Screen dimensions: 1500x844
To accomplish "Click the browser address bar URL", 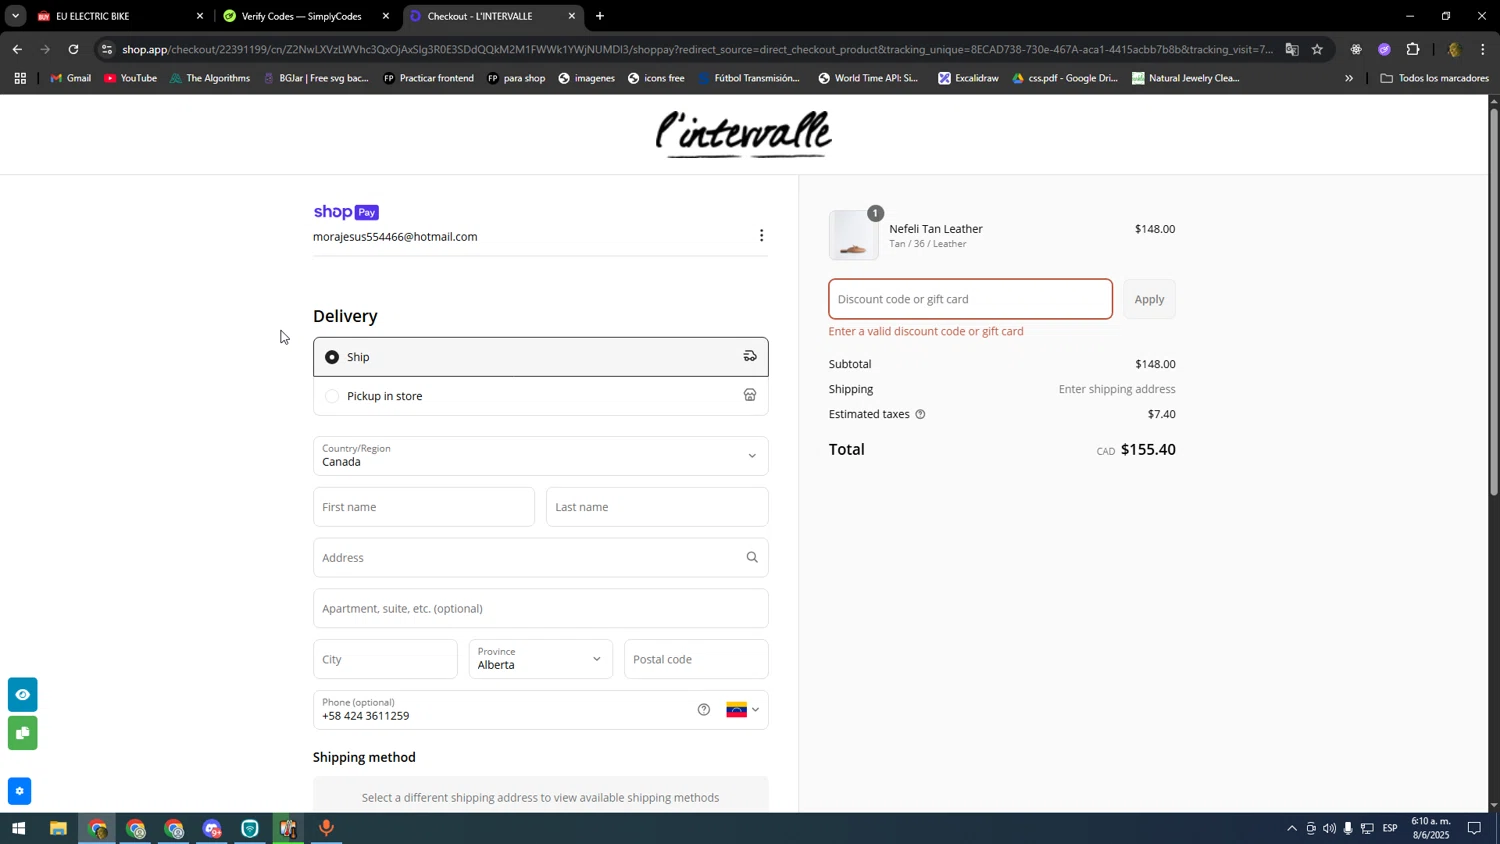I will tap(697, 49).
